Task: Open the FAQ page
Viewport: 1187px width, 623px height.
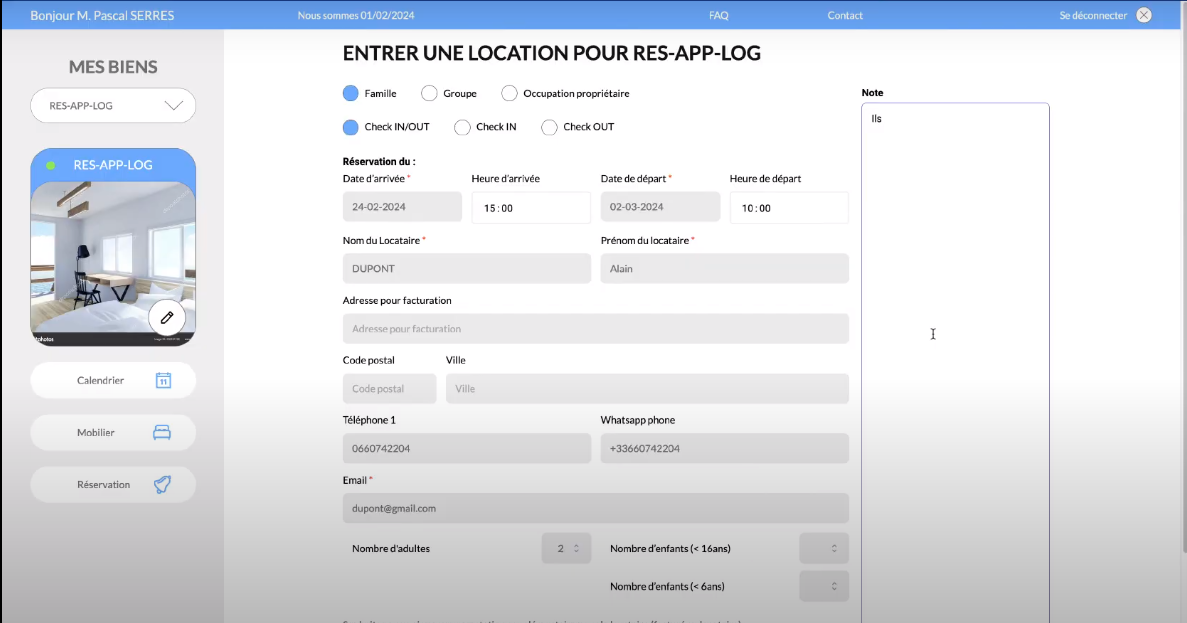Action: (718, 15)
